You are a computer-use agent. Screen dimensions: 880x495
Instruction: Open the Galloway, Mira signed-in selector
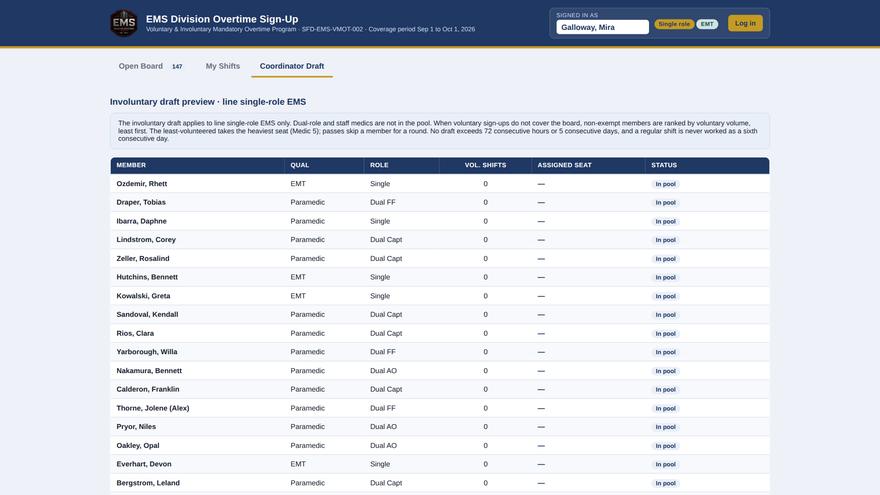[x=602, y=27]
